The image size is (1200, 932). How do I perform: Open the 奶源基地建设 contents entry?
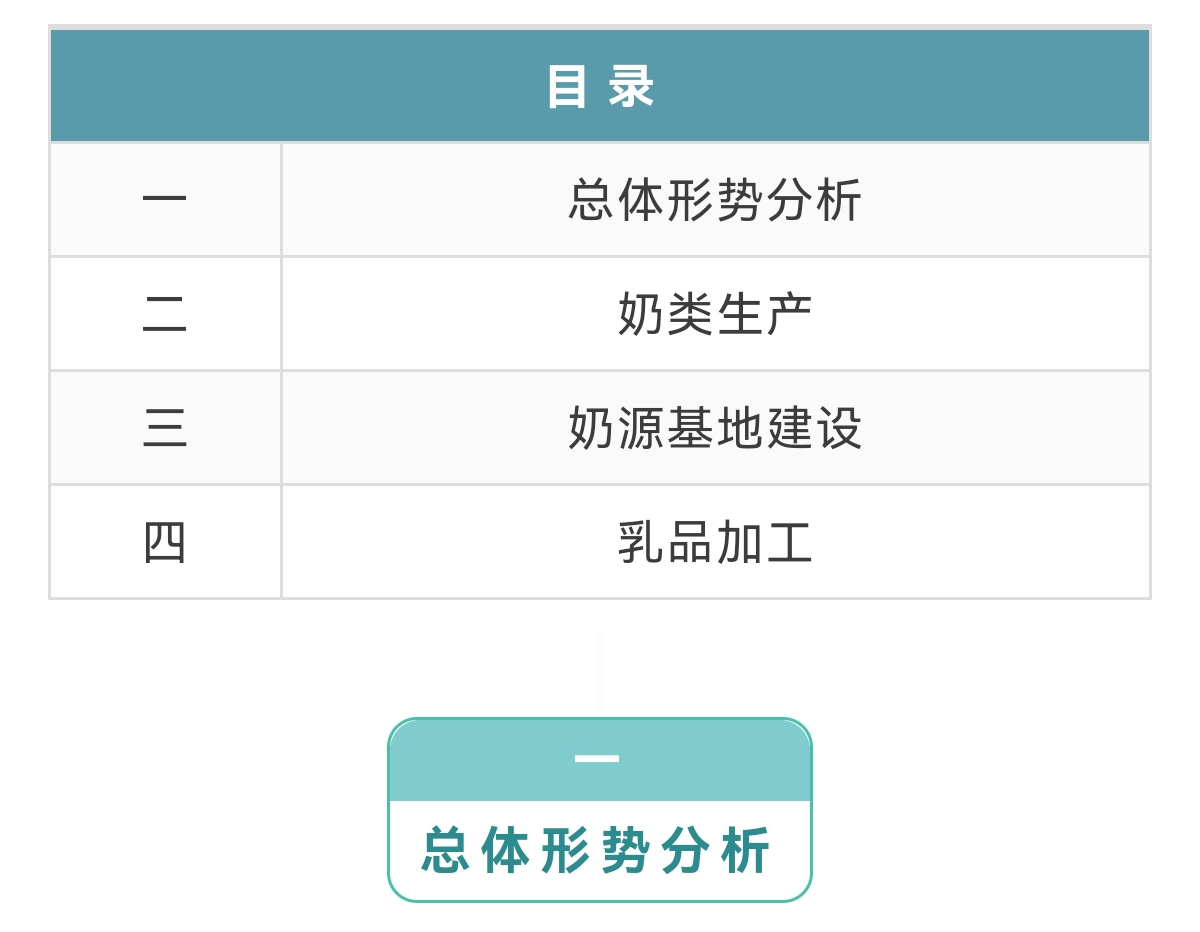pyautogui.click(x=715, y=428)
